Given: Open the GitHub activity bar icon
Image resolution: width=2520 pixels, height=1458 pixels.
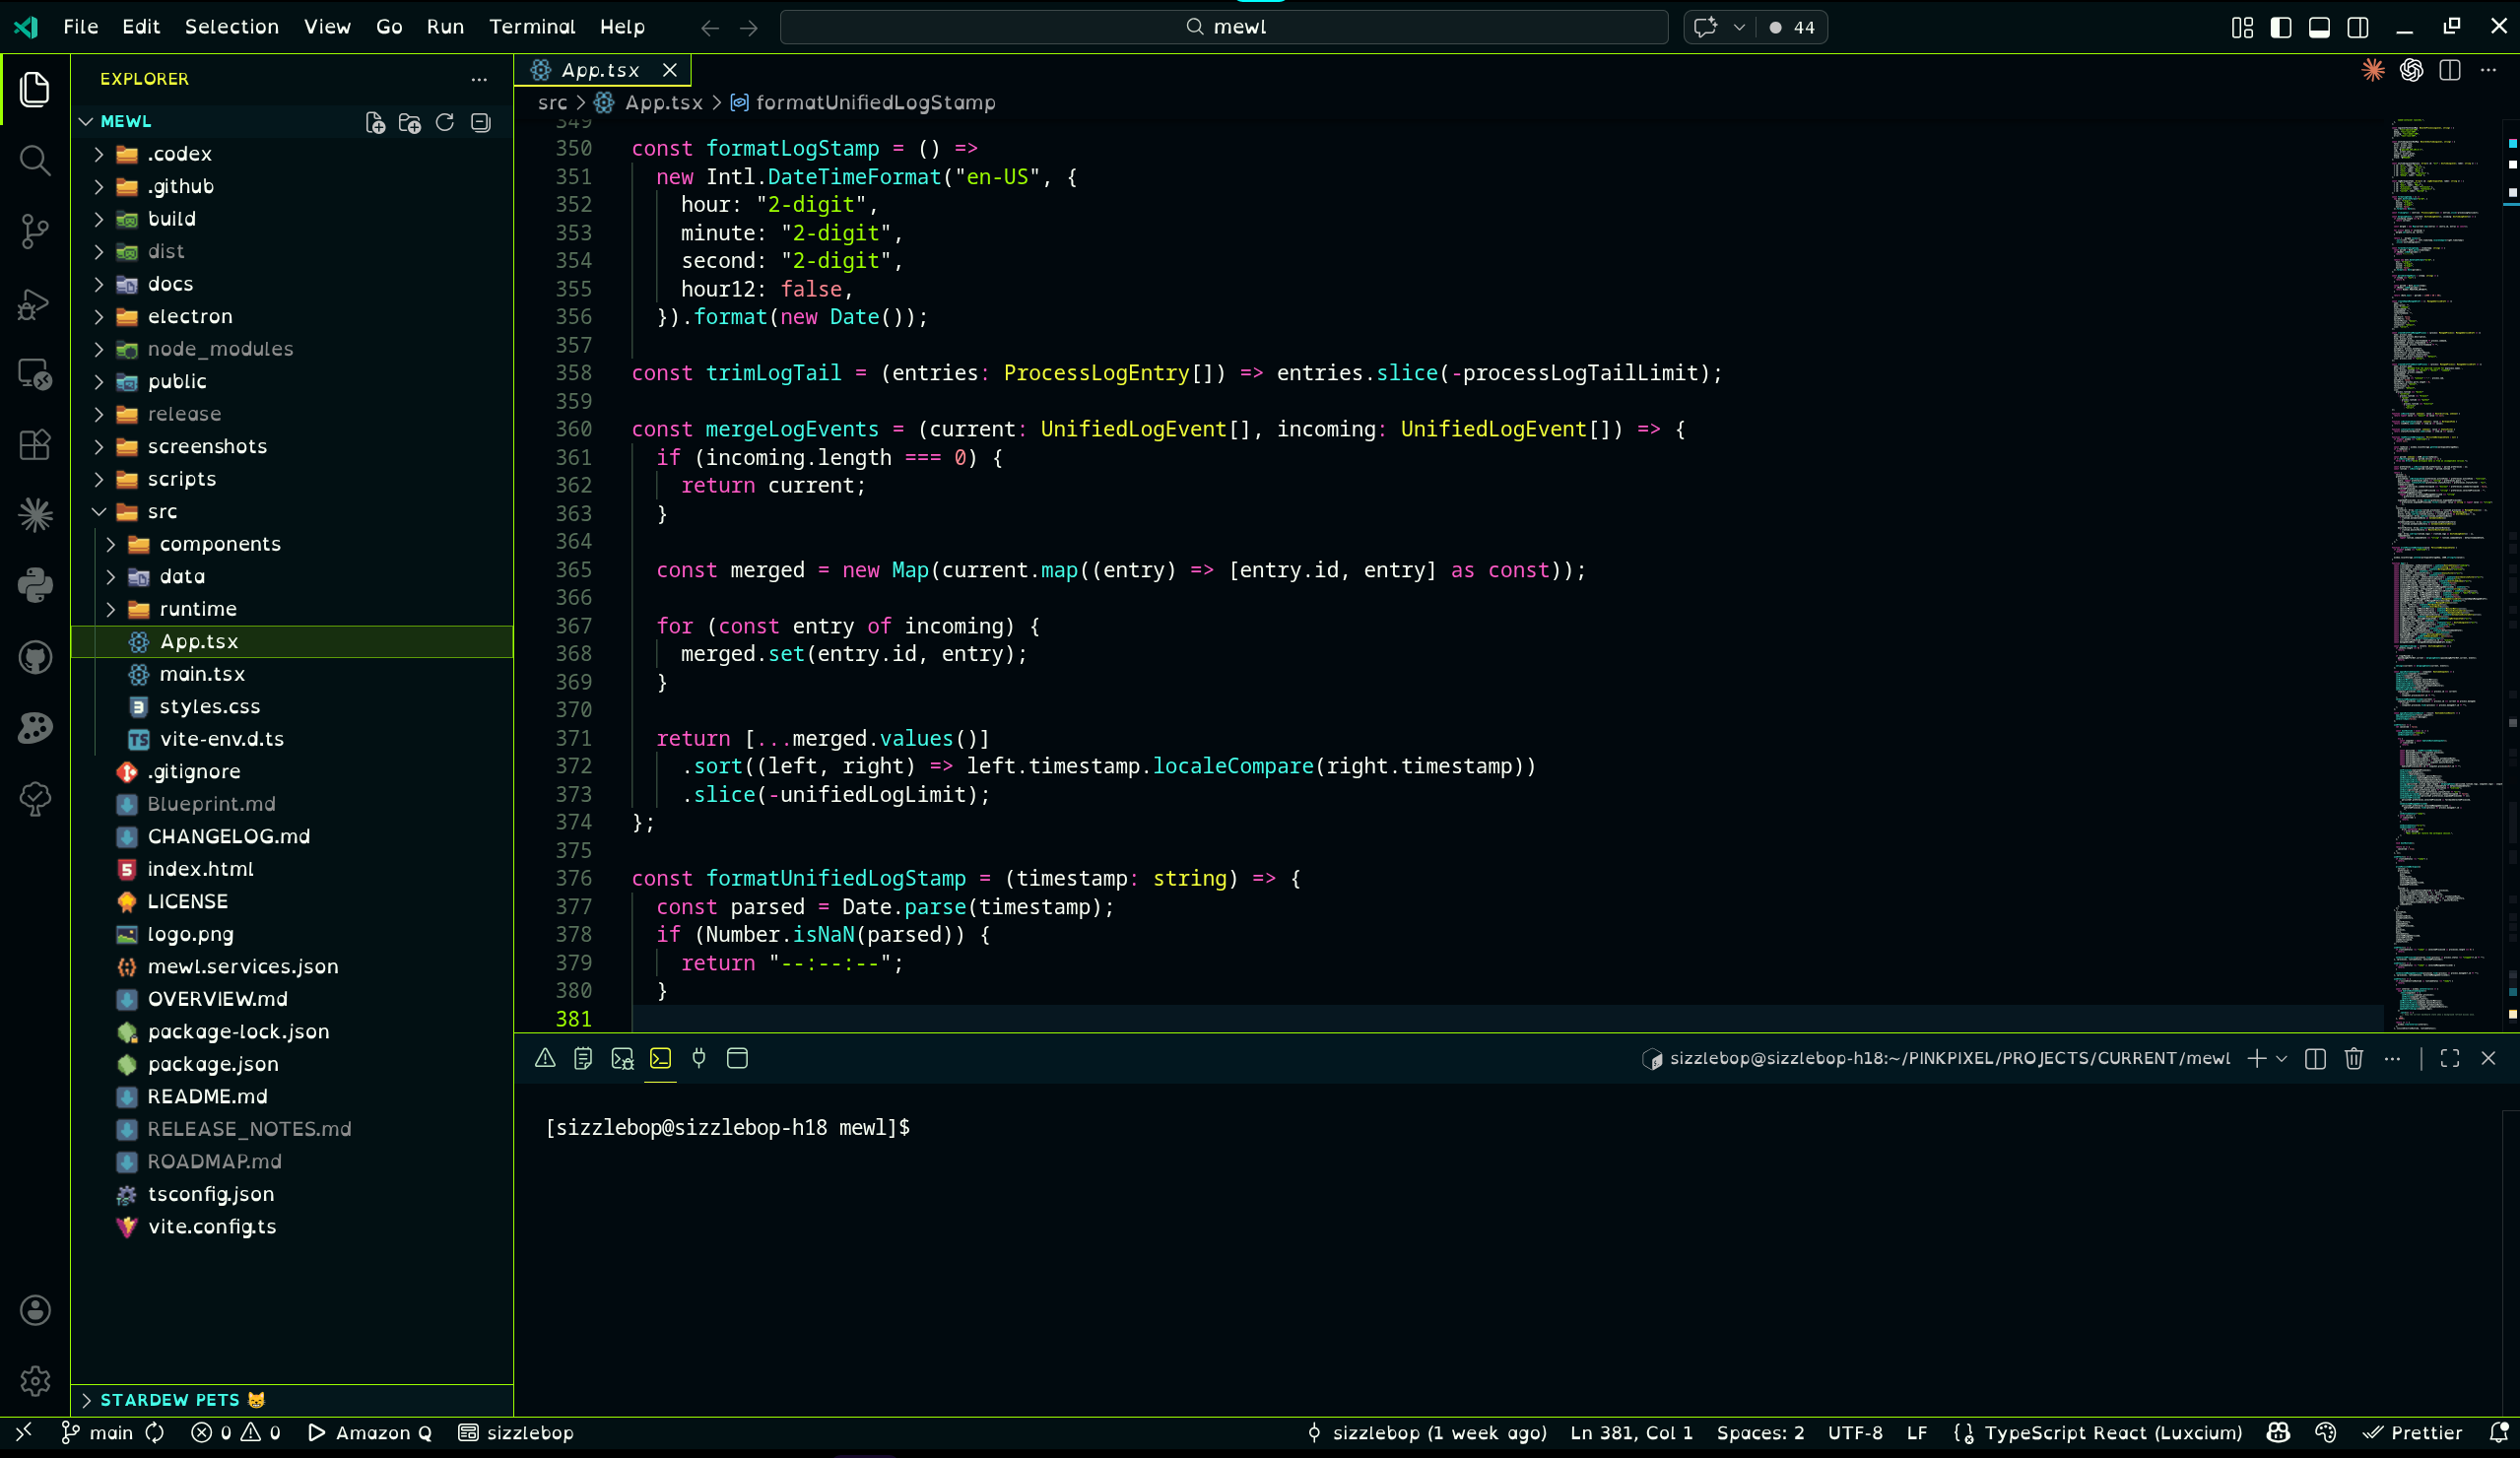Looking at the screenshot, I should click(x=35, y=657).
